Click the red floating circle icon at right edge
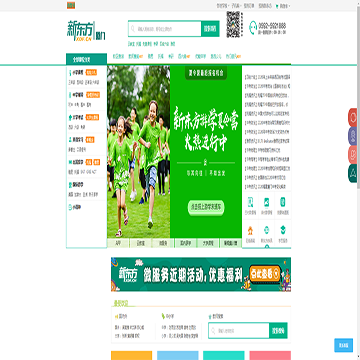 [353, 117]
